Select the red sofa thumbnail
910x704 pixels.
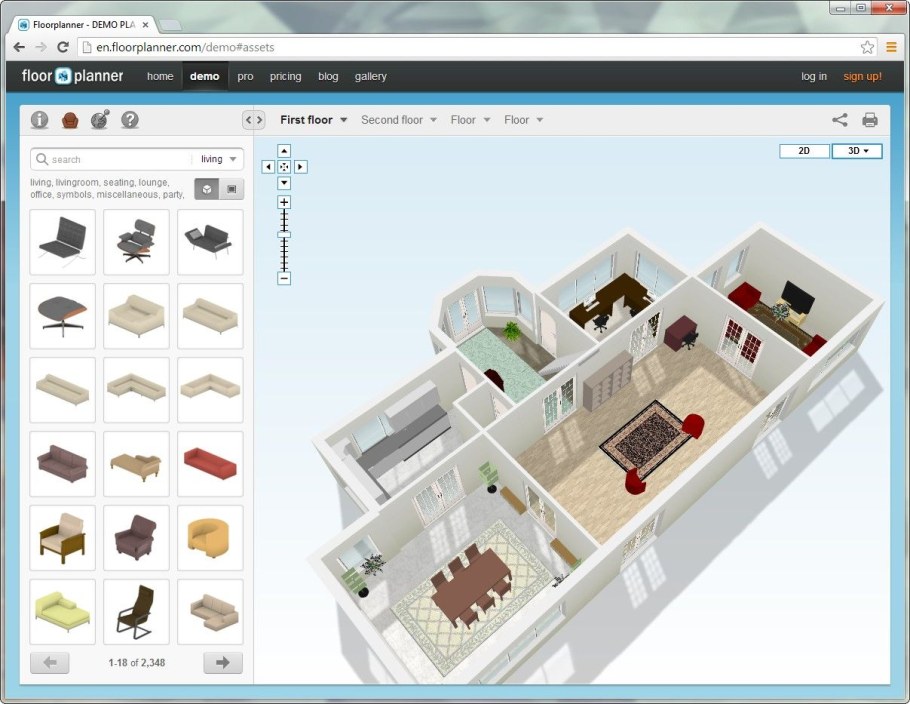click(209, 463)
